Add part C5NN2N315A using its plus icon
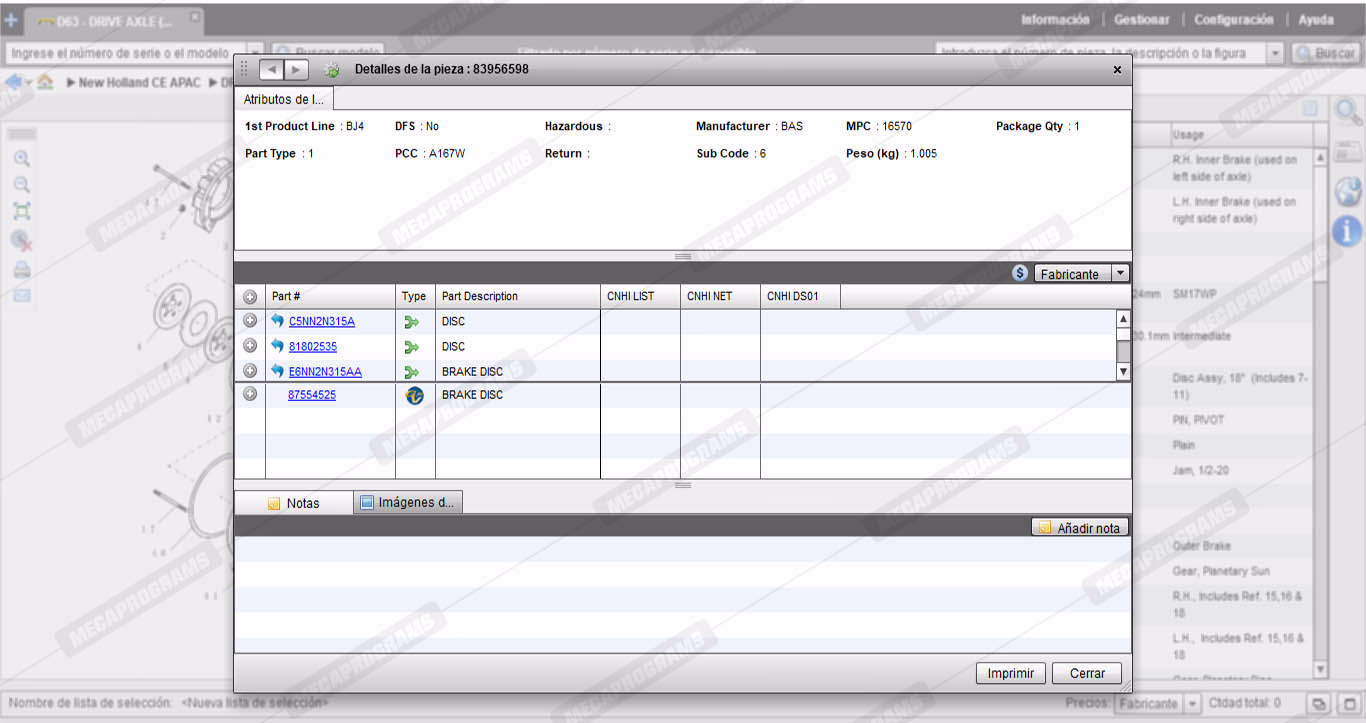The width and height of the screenshot is (1366, 723). (250, 321)
